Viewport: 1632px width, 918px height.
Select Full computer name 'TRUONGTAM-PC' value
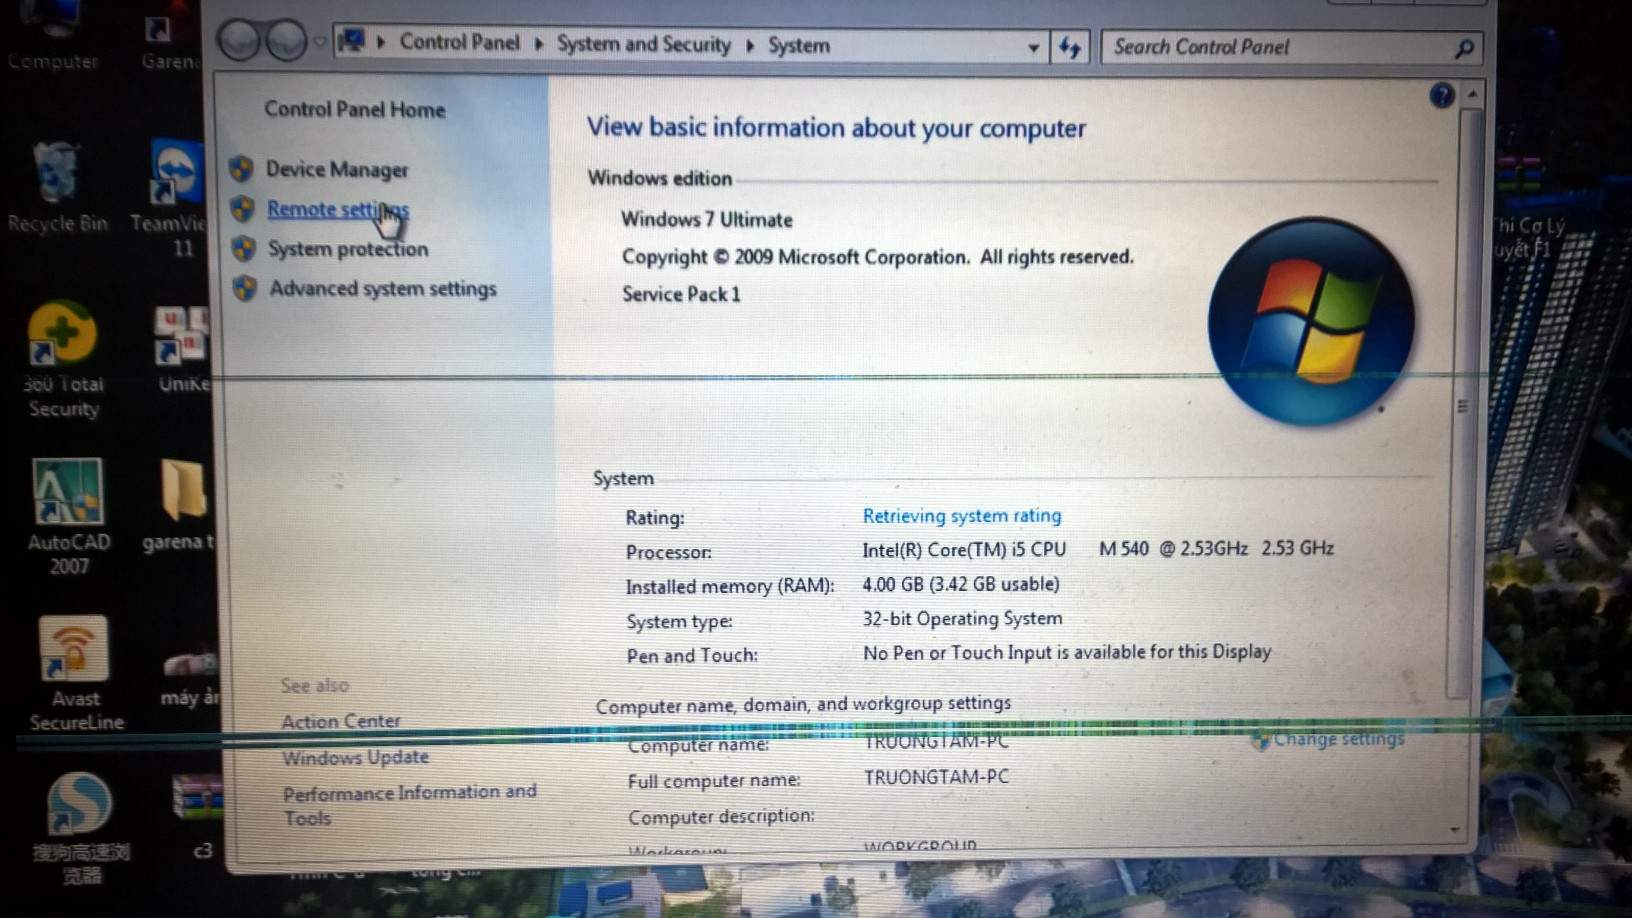[x=936, y=777]
